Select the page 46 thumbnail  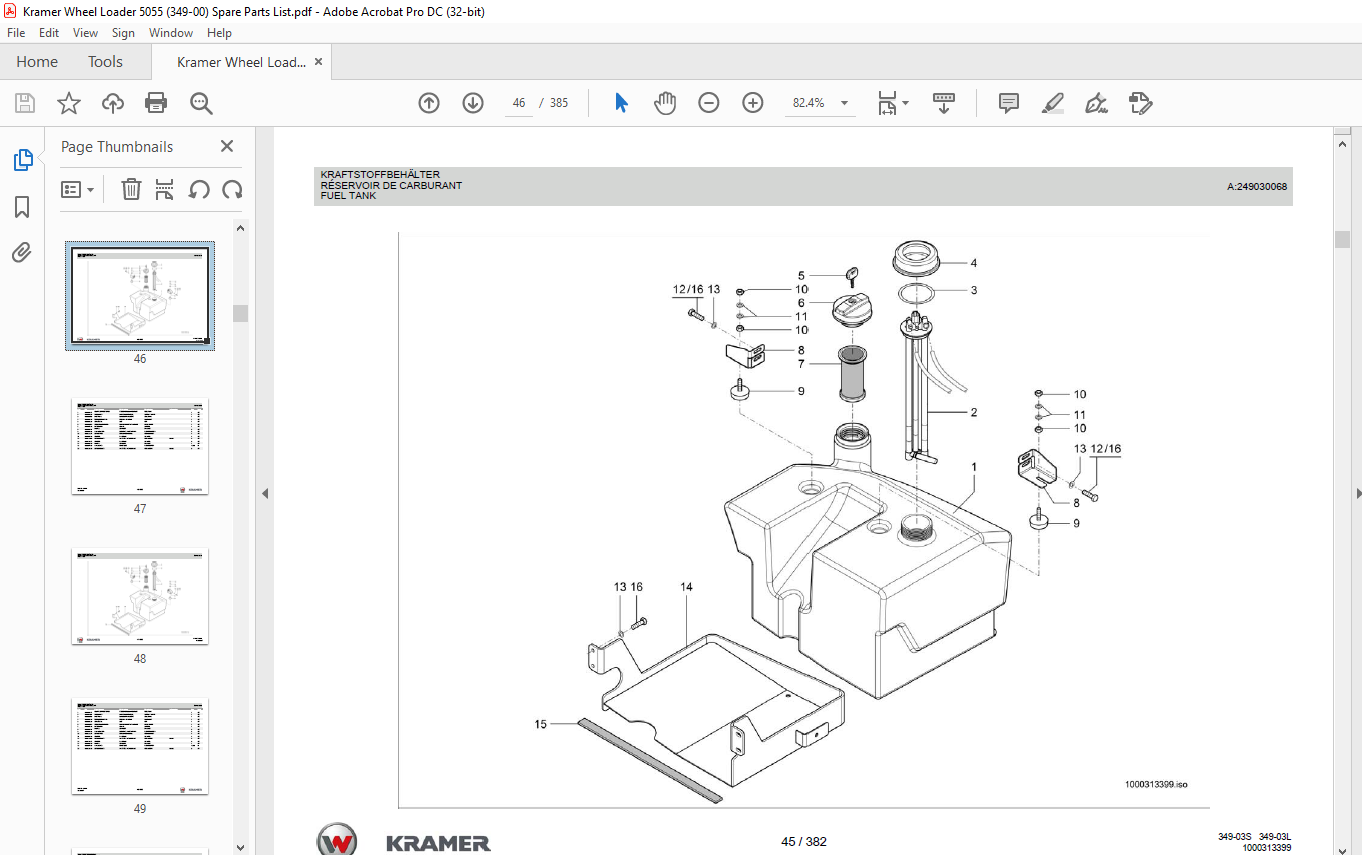click(140, 295)
